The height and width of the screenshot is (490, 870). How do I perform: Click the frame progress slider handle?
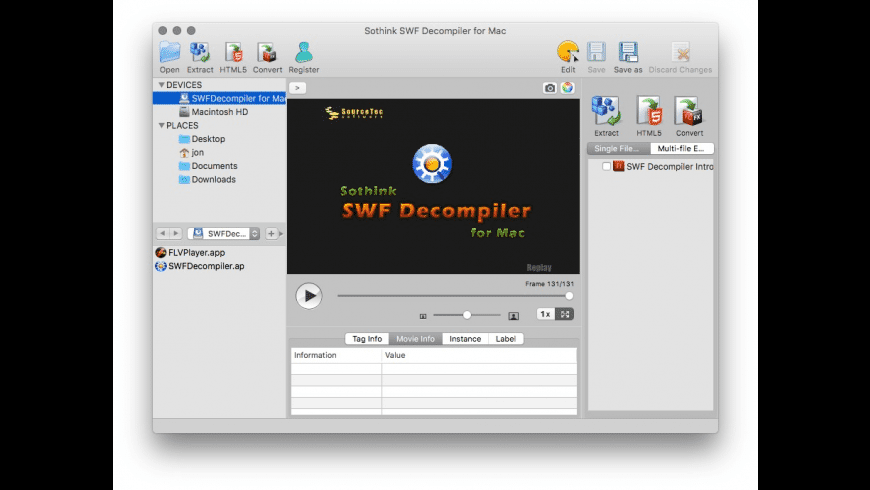coord(569,296)
